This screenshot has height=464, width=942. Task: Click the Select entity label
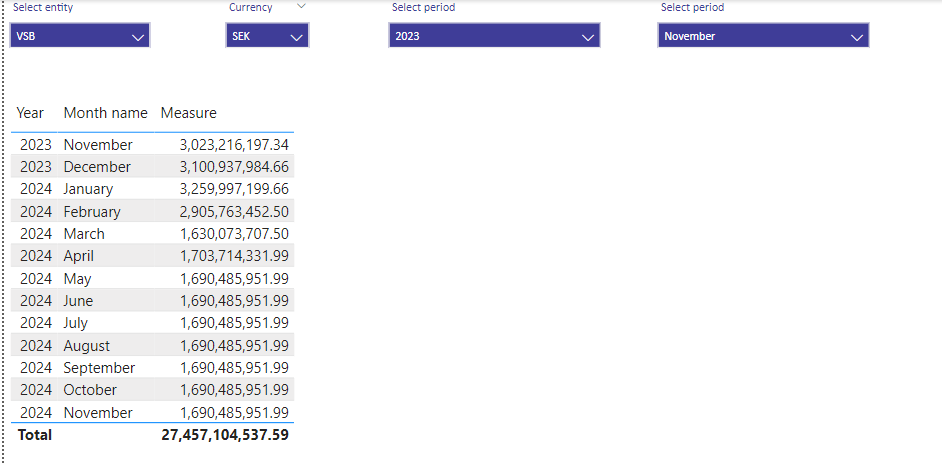(43, 8)
